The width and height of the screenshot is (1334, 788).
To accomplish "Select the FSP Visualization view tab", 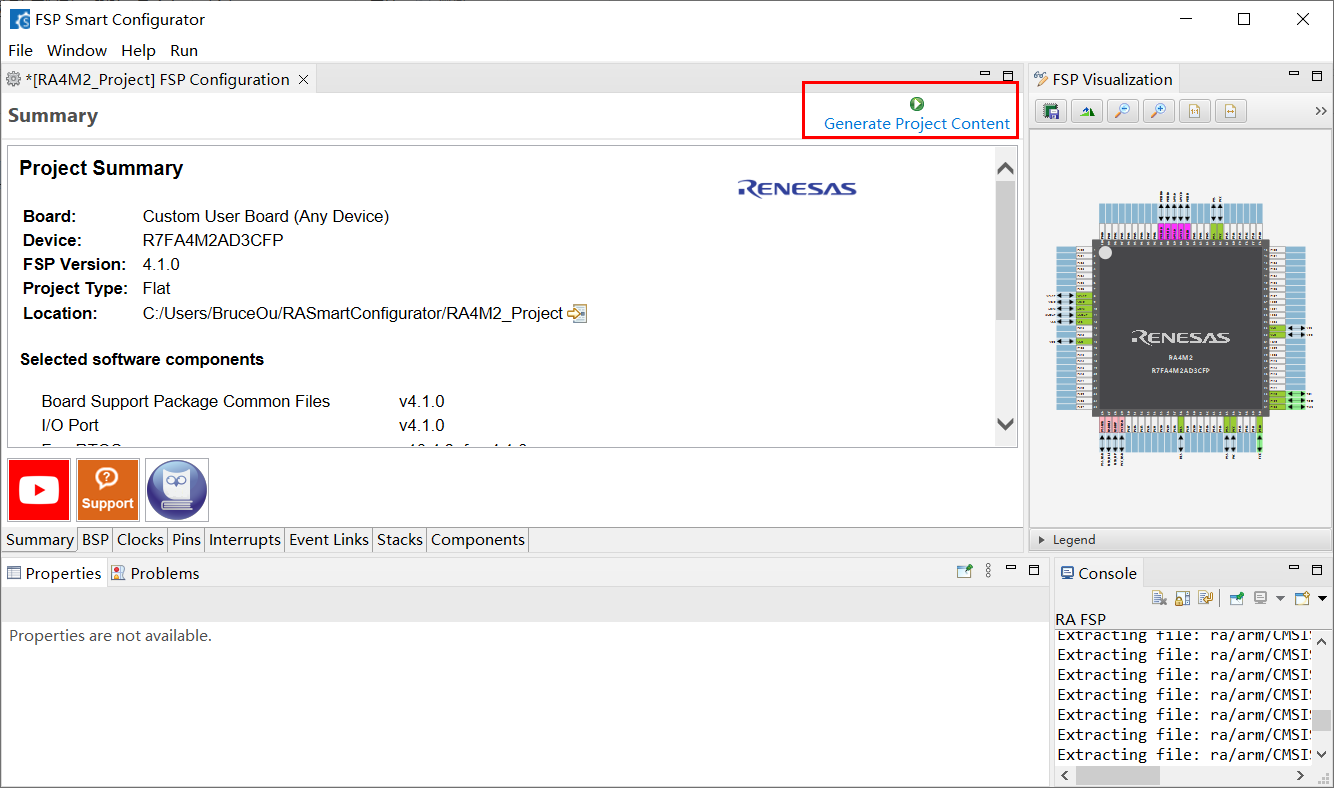I will tap(1103, 79).
